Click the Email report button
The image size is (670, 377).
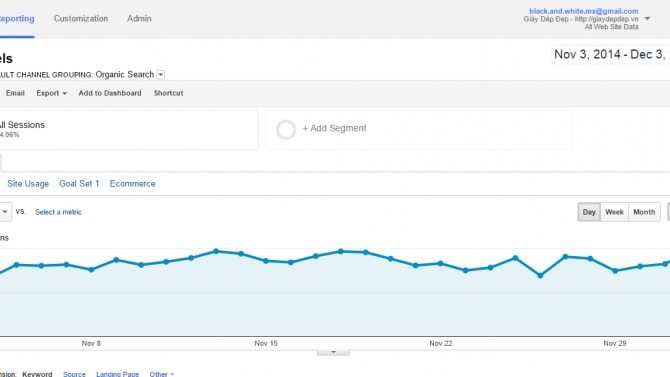15,93
